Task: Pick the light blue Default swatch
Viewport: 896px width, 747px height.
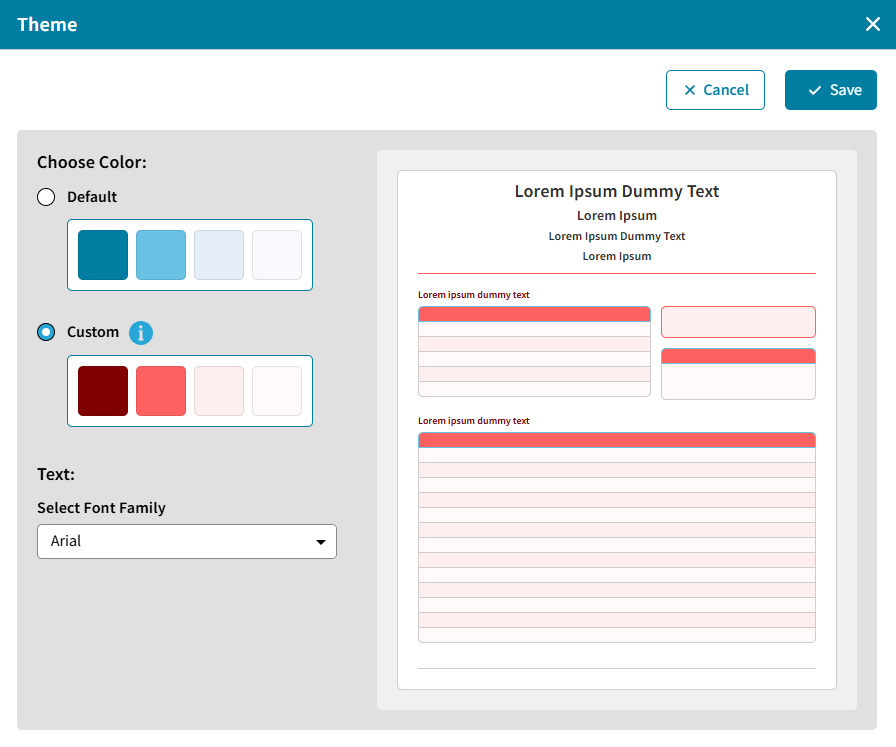Action: tap(161, 255)
